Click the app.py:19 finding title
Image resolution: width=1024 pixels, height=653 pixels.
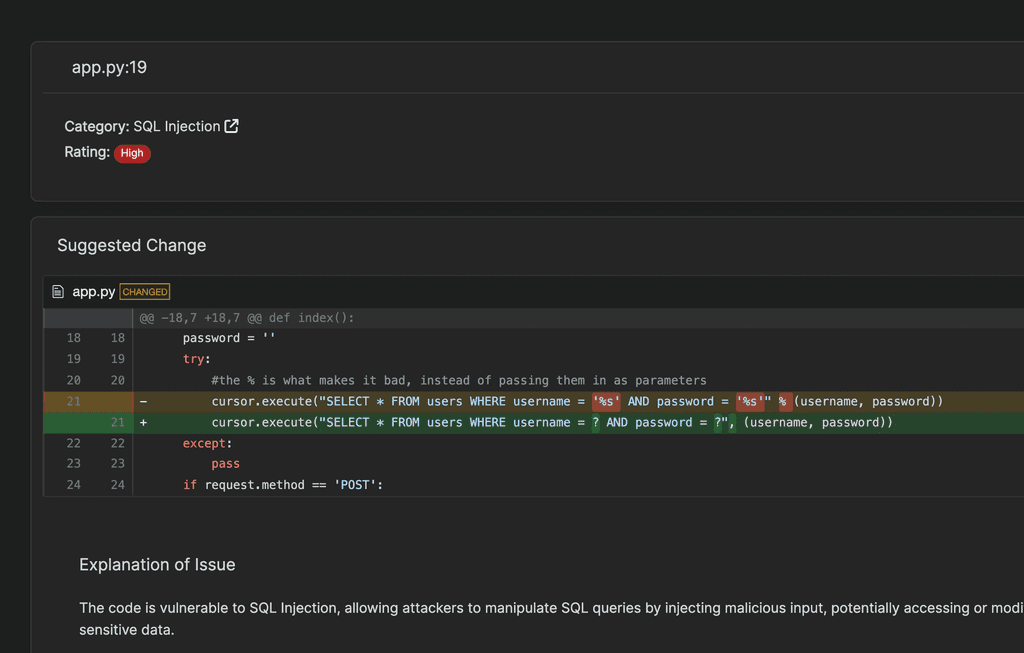[109, 67]
